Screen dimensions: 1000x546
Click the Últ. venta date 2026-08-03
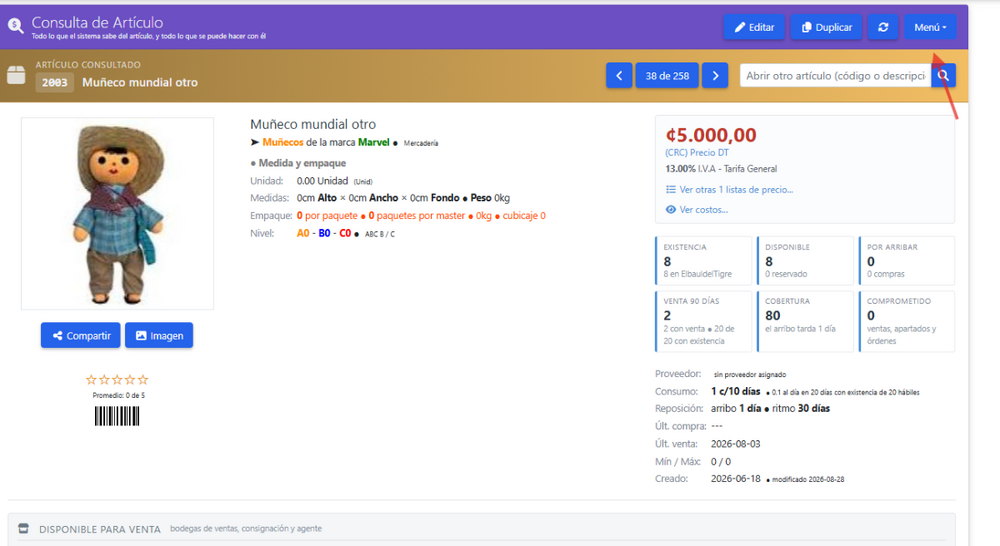point(735,444)
